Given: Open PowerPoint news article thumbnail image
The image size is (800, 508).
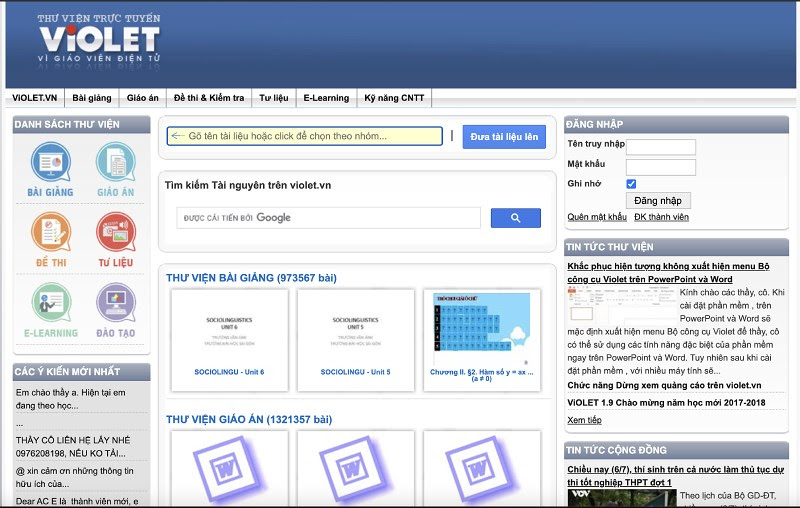Looking at the screenshot, I should coord(621,303).
